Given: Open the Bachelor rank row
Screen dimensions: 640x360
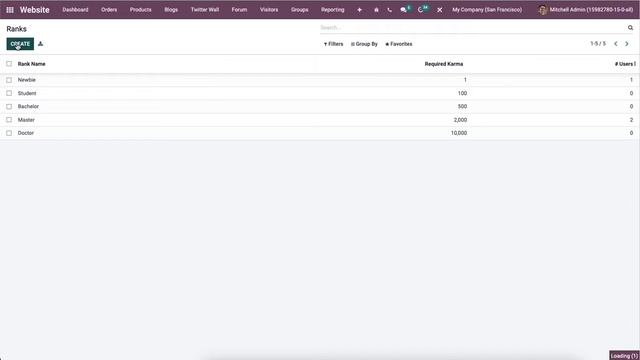Looking at the screenshot, I should click(x=320, y=107).
